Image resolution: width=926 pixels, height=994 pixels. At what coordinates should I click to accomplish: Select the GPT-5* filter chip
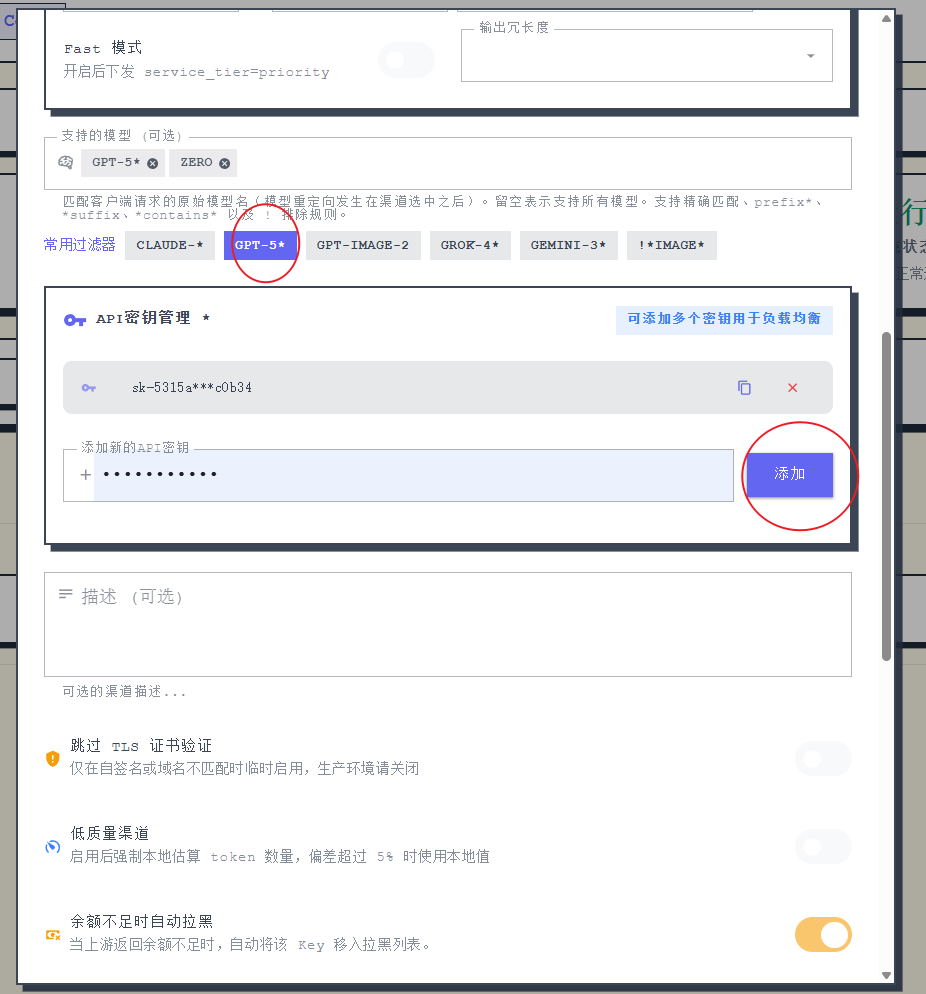[x=260, y=245]
